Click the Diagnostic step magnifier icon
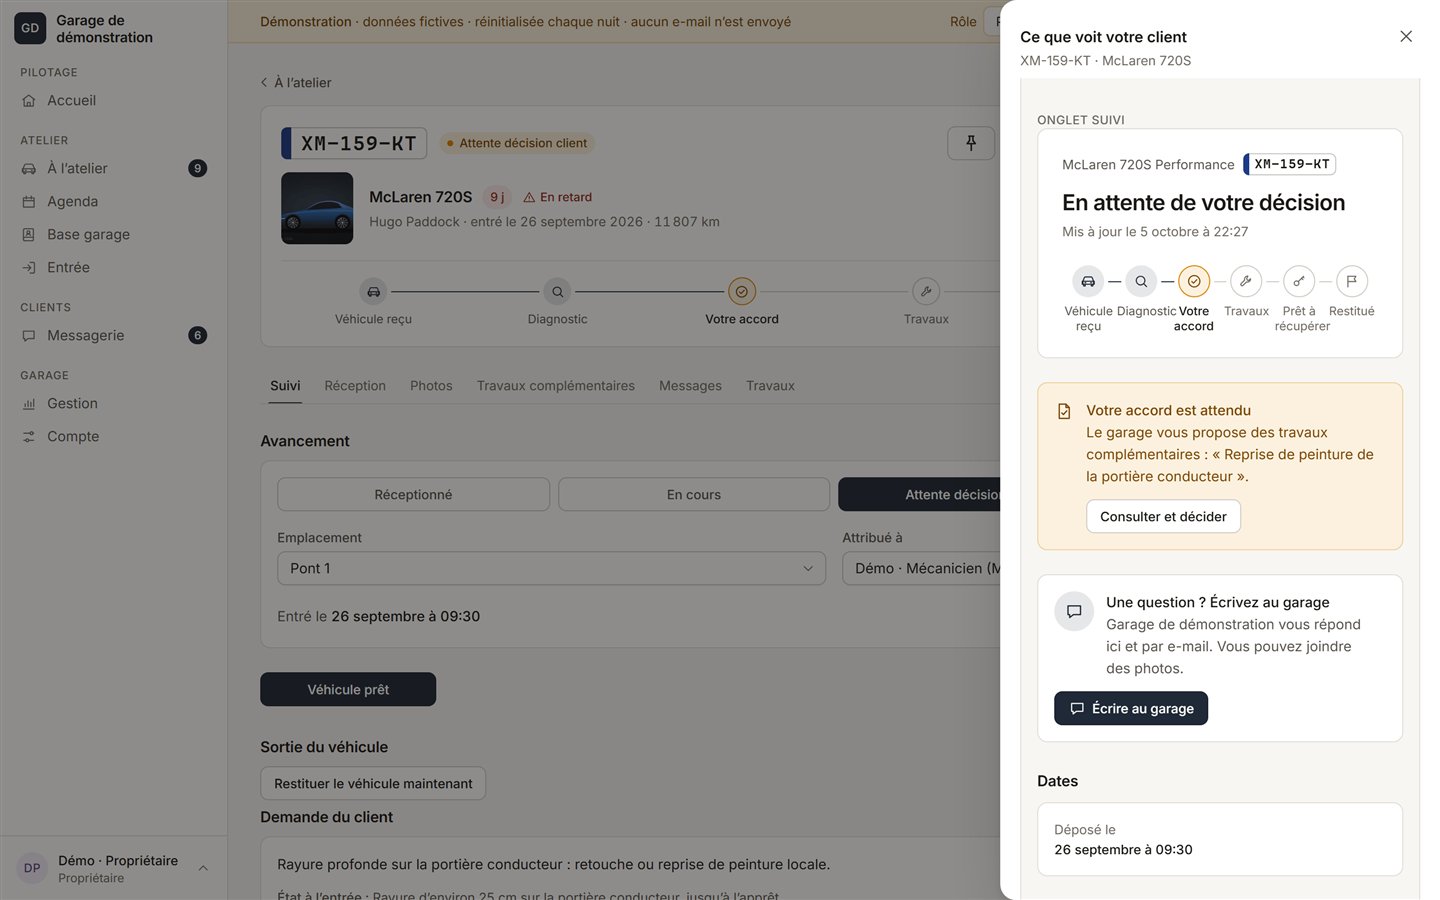Viewport: 1440px width, 900px height. click(x=557, y=292)
